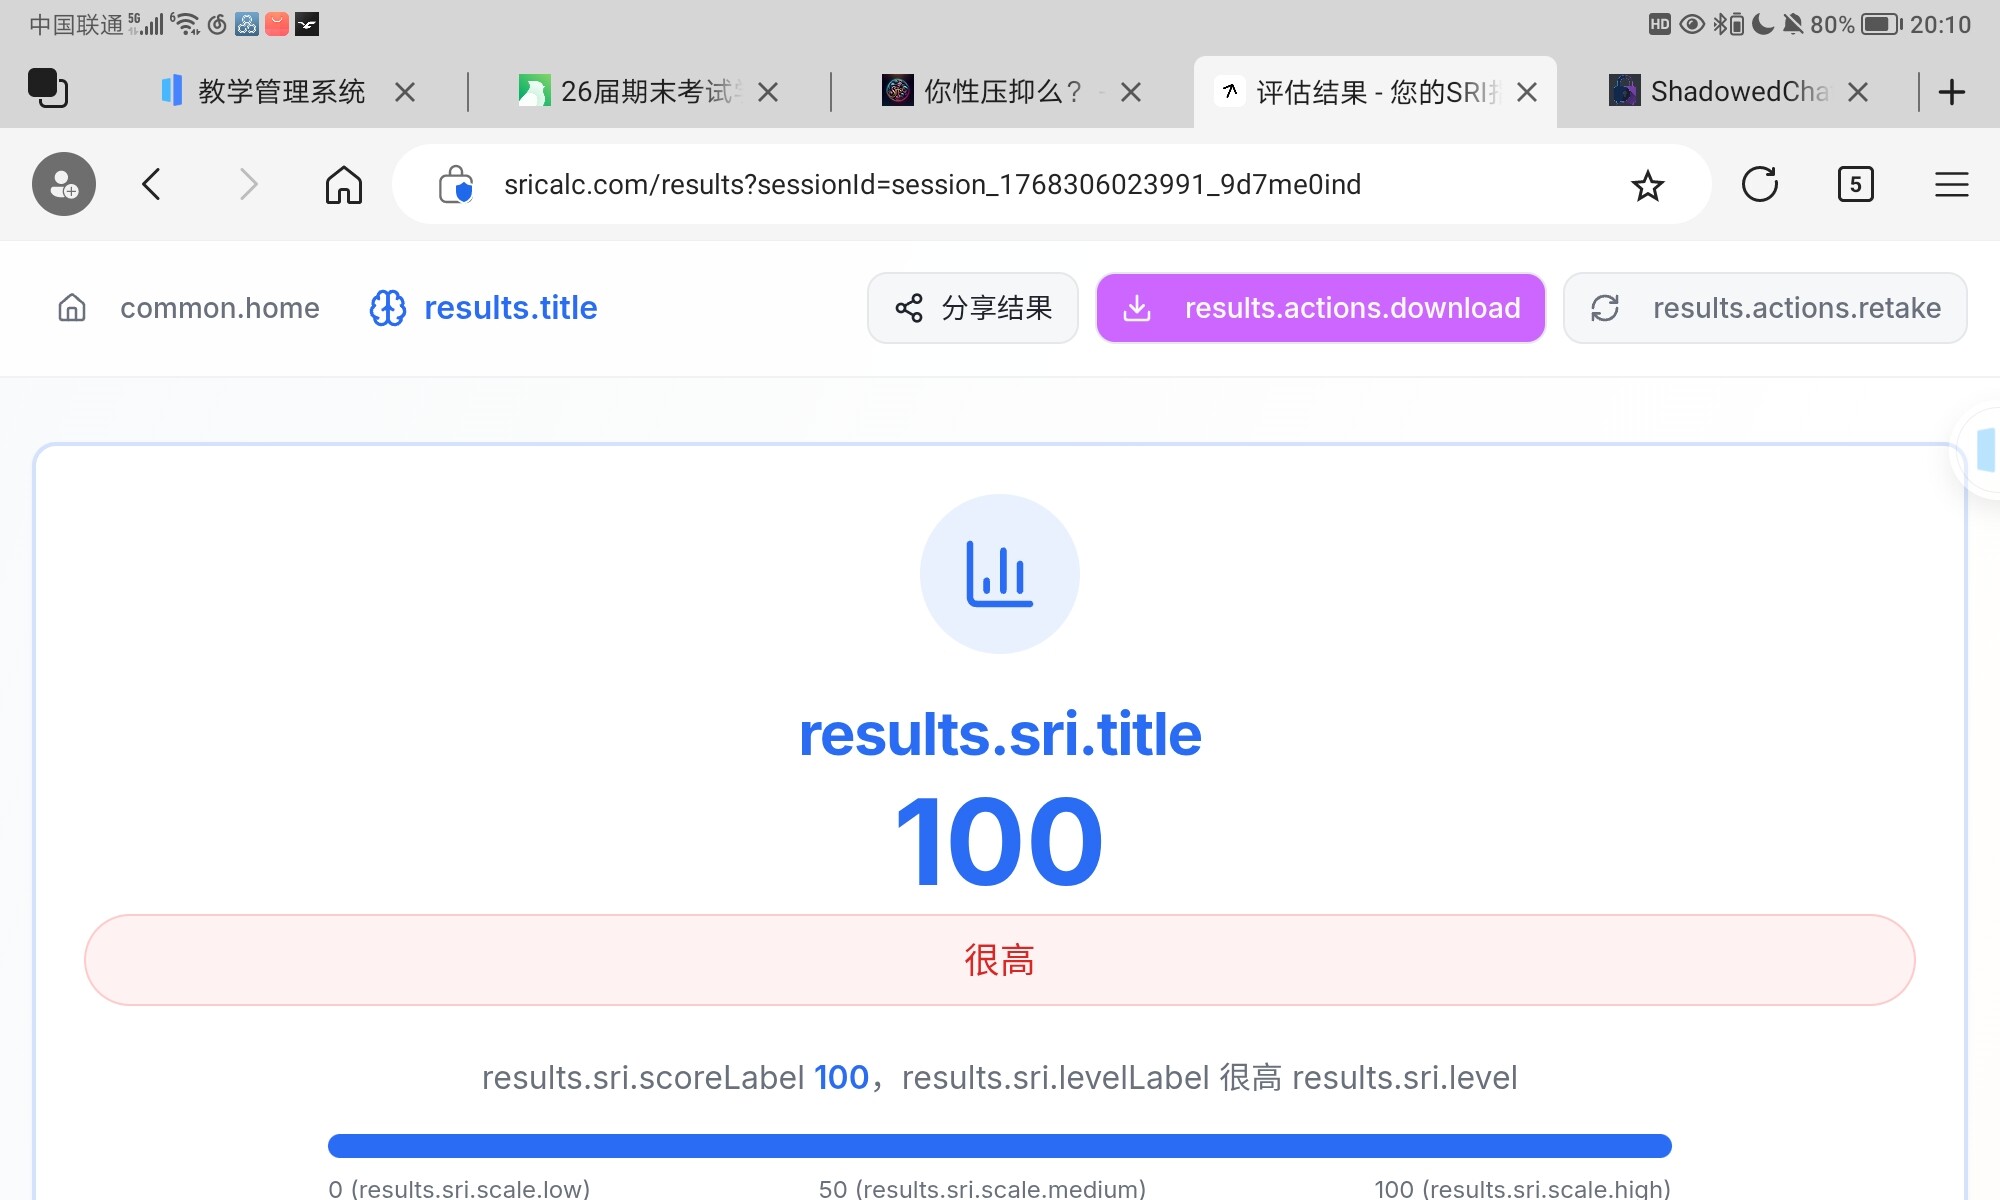Screen dimensions: 2000x1200
Task: Add a new tab with plus button
Action: point(1951,92)
